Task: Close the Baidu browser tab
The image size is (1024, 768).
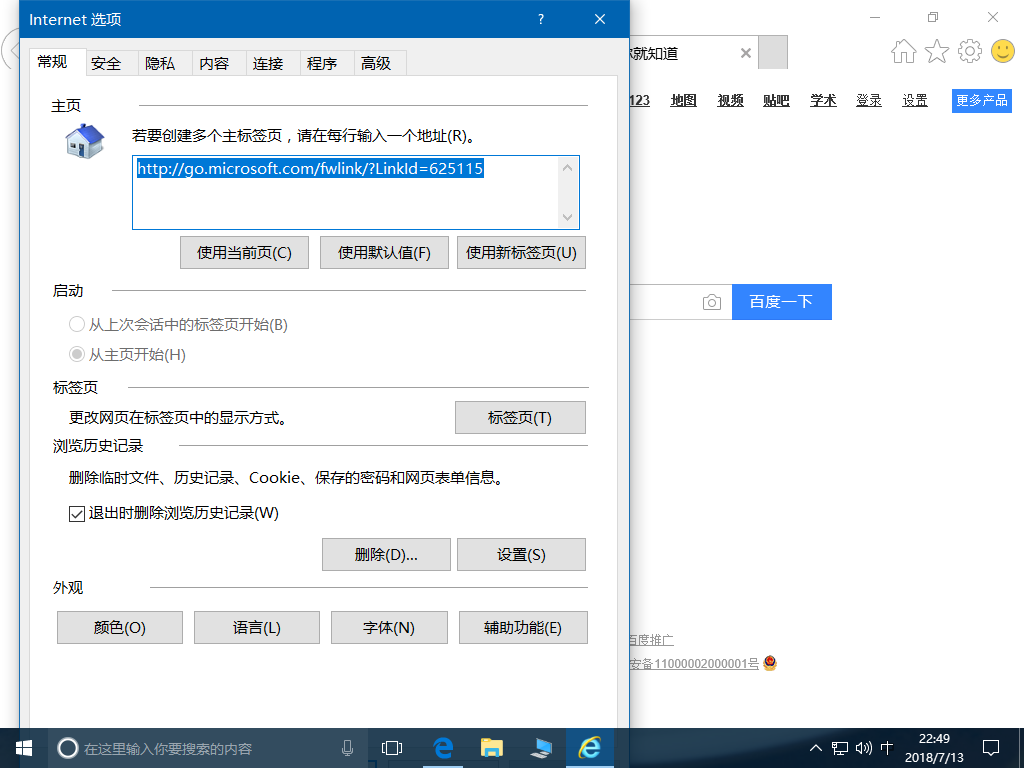Action: point(745,53)
